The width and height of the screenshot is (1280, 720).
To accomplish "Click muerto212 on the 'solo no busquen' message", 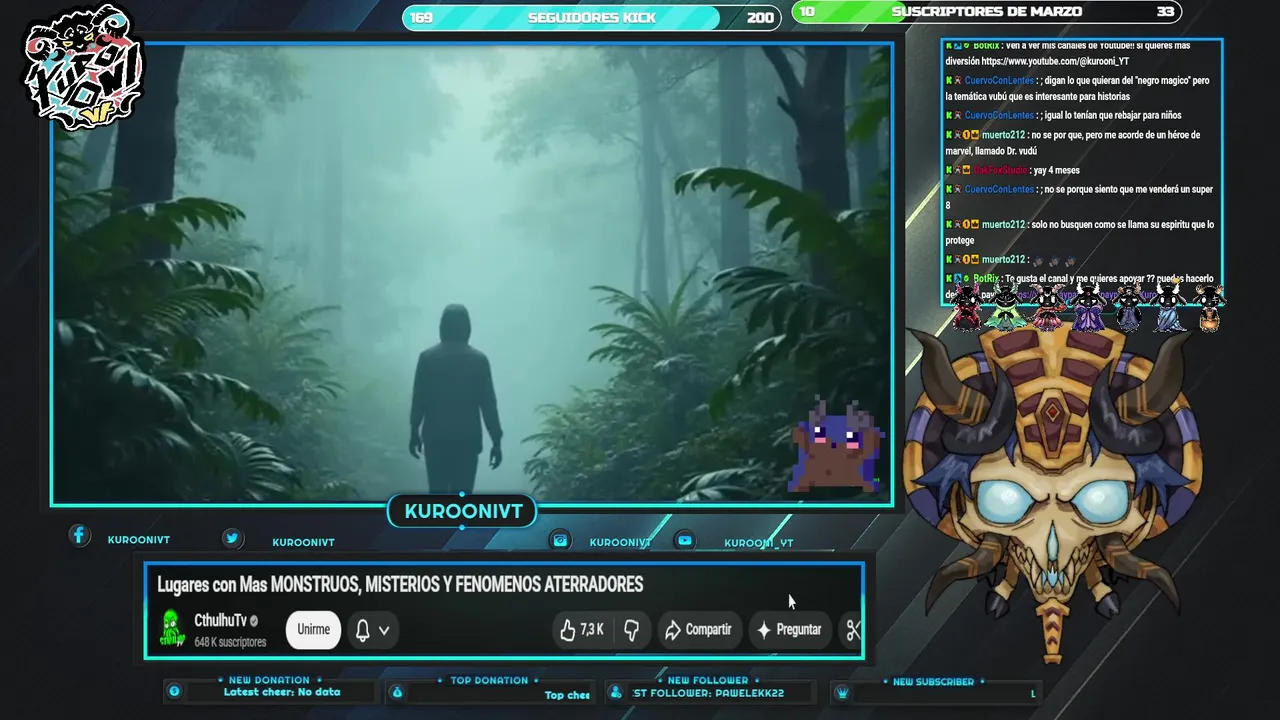I will tap(1003, 225).
